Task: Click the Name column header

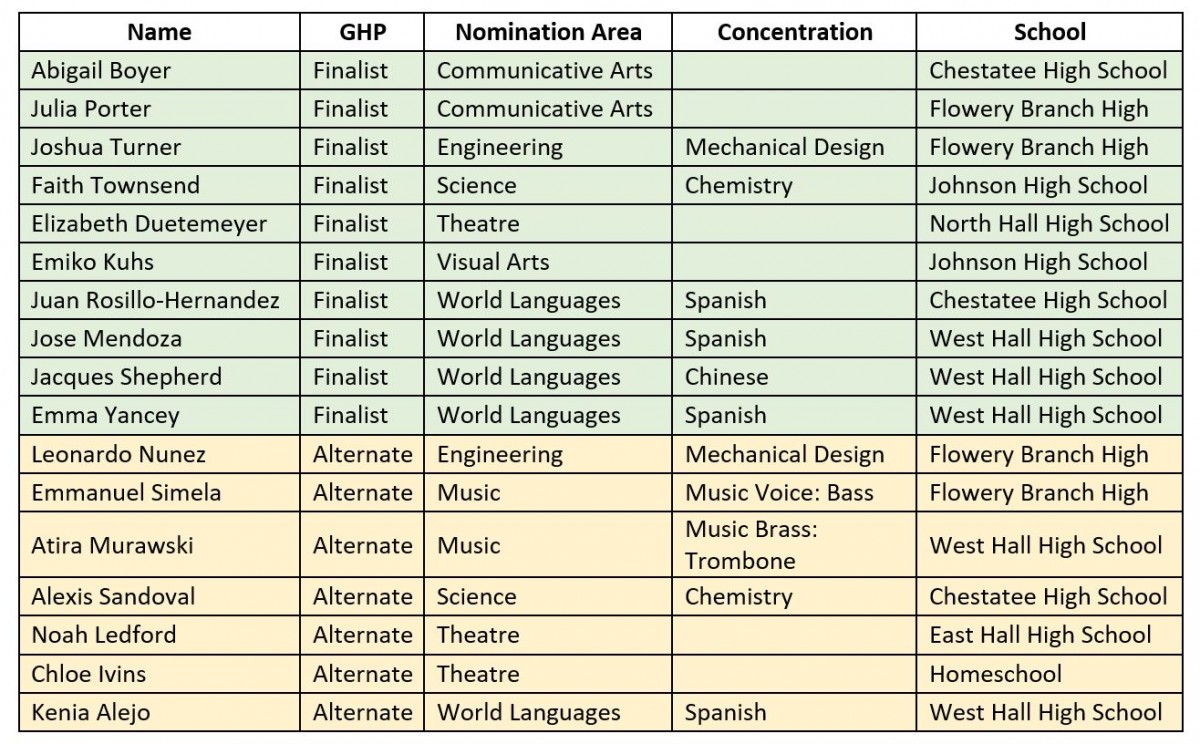Action: tap(159, 32)
